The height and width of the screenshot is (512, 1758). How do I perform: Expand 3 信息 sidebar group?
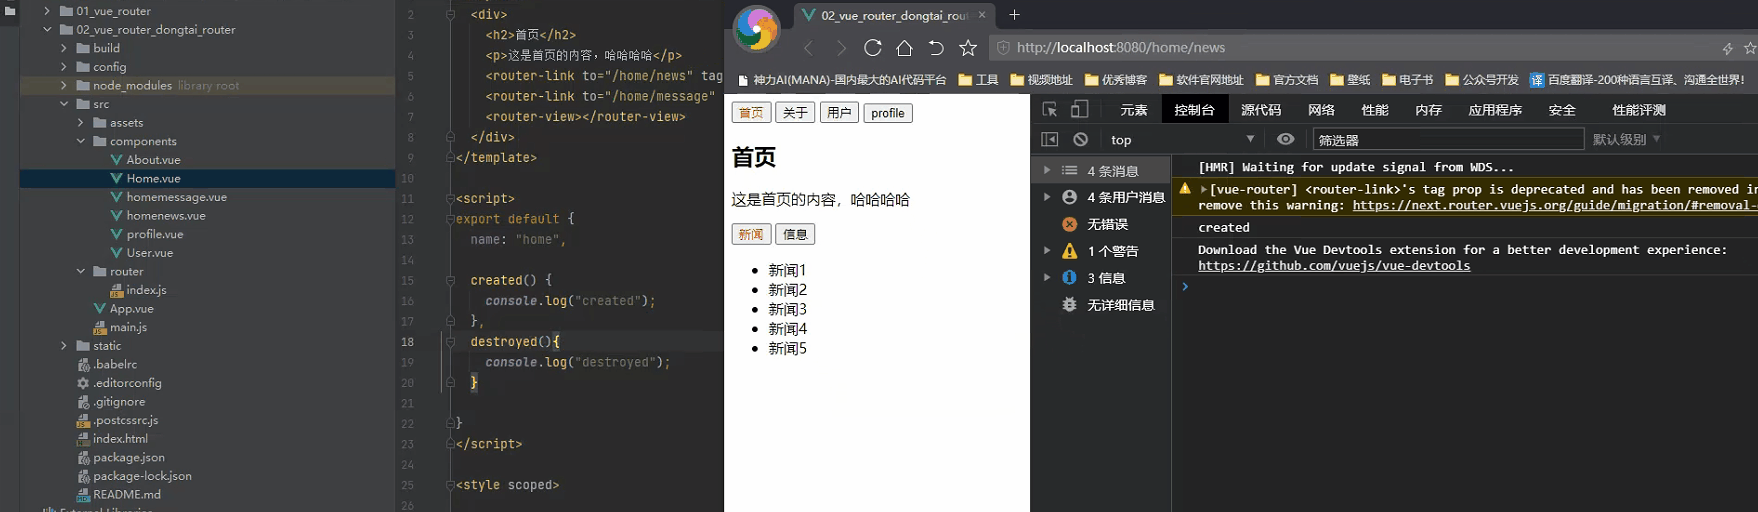click(x=1047, y=278)
